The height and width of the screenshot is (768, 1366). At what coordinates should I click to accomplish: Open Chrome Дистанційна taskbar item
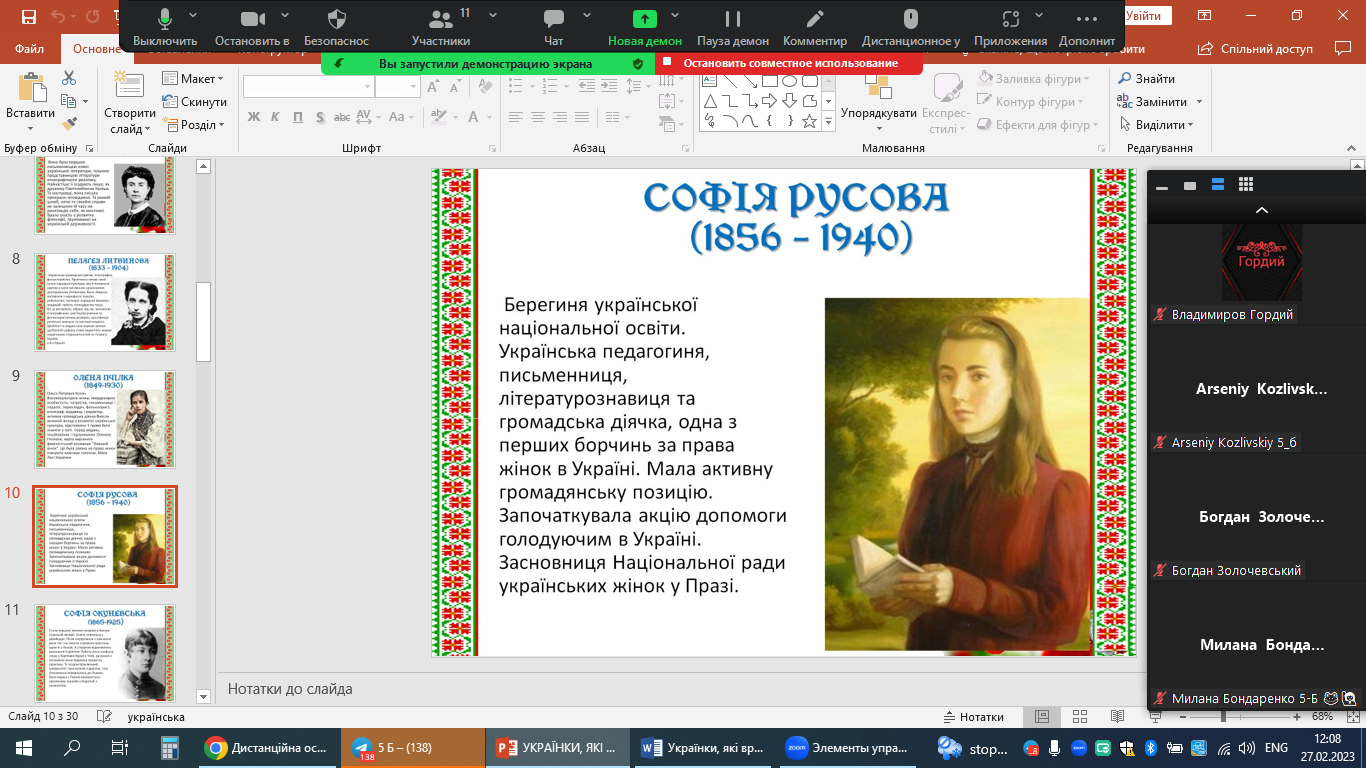[x=267, y=748]
